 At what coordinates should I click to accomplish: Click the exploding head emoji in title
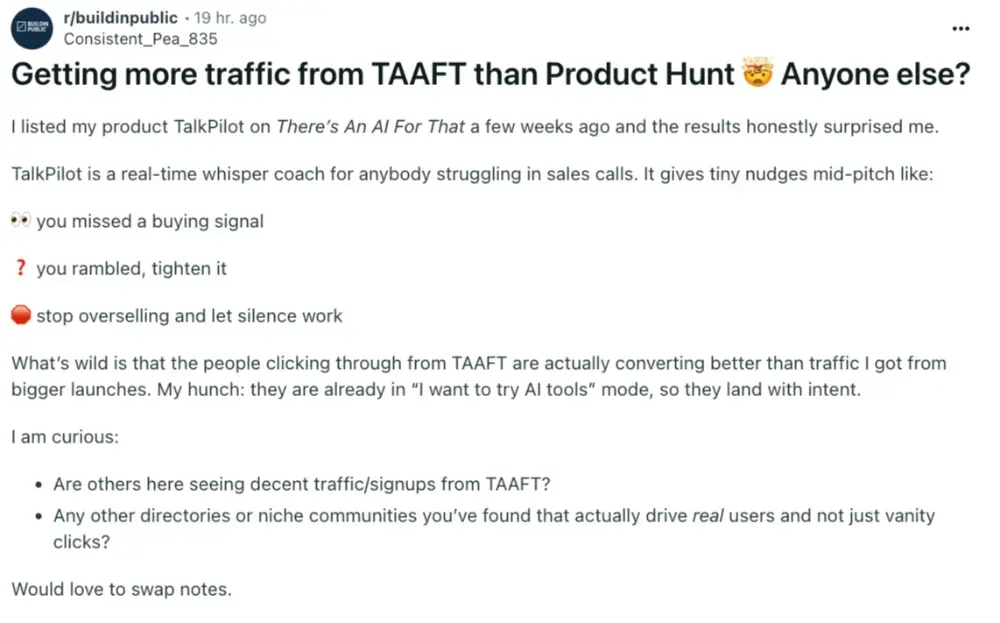[758, 76]
